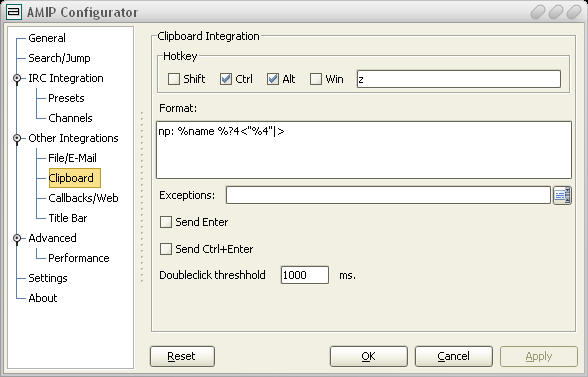The image size is (588, 377).
Task: Select IRC Integration in the tree
Action: pos(66,78)
